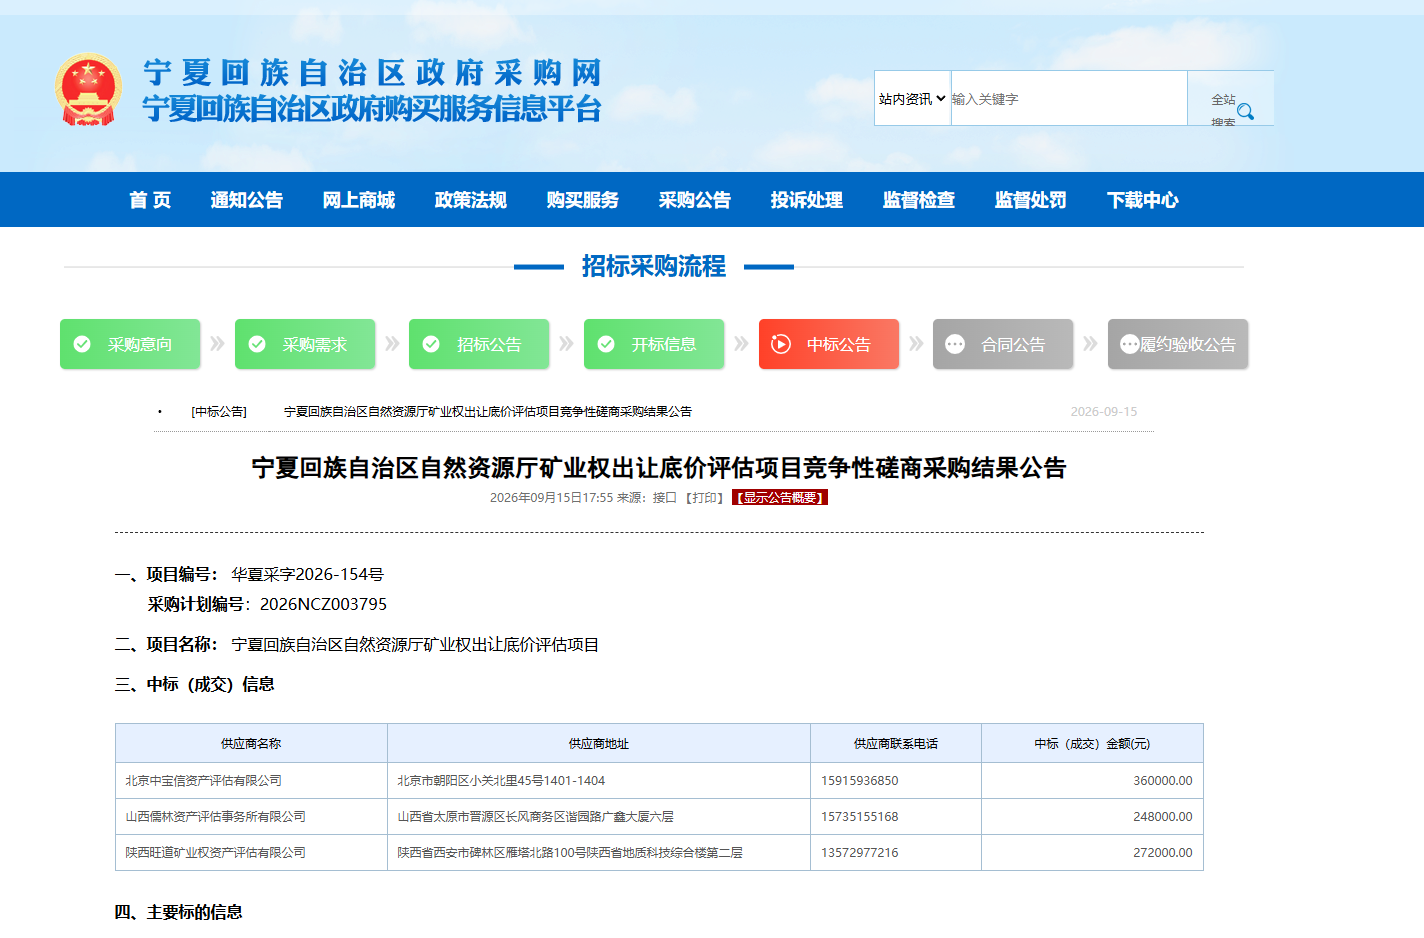Click the phone number 15735155168
Viewport: 1424px width, 938px height.
[x=860, y=817]
